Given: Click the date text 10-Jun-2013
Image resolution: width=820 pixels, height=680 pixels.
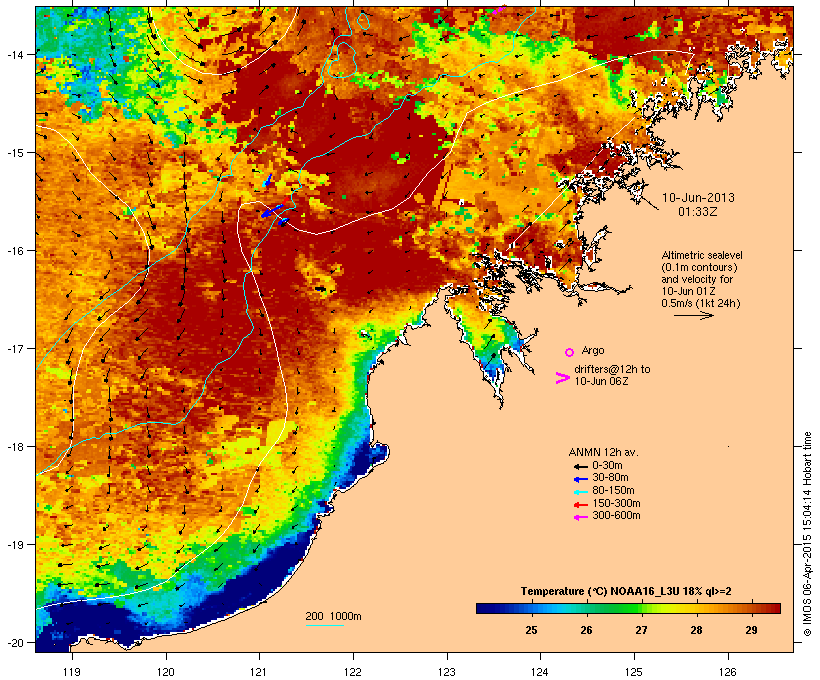Looking at the screenshot, I should click(x=698, y=198).
